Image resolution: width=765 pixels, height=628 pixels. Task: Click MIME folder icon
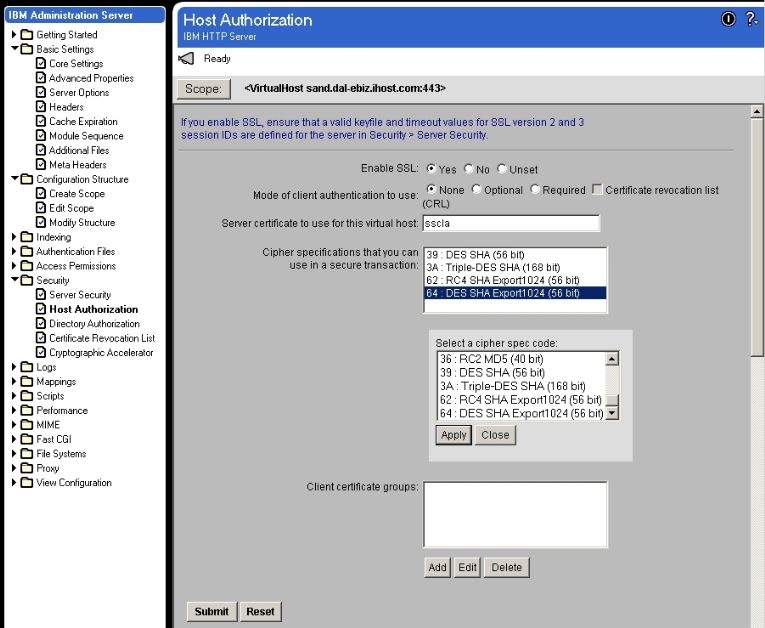(x=27, y=424)
